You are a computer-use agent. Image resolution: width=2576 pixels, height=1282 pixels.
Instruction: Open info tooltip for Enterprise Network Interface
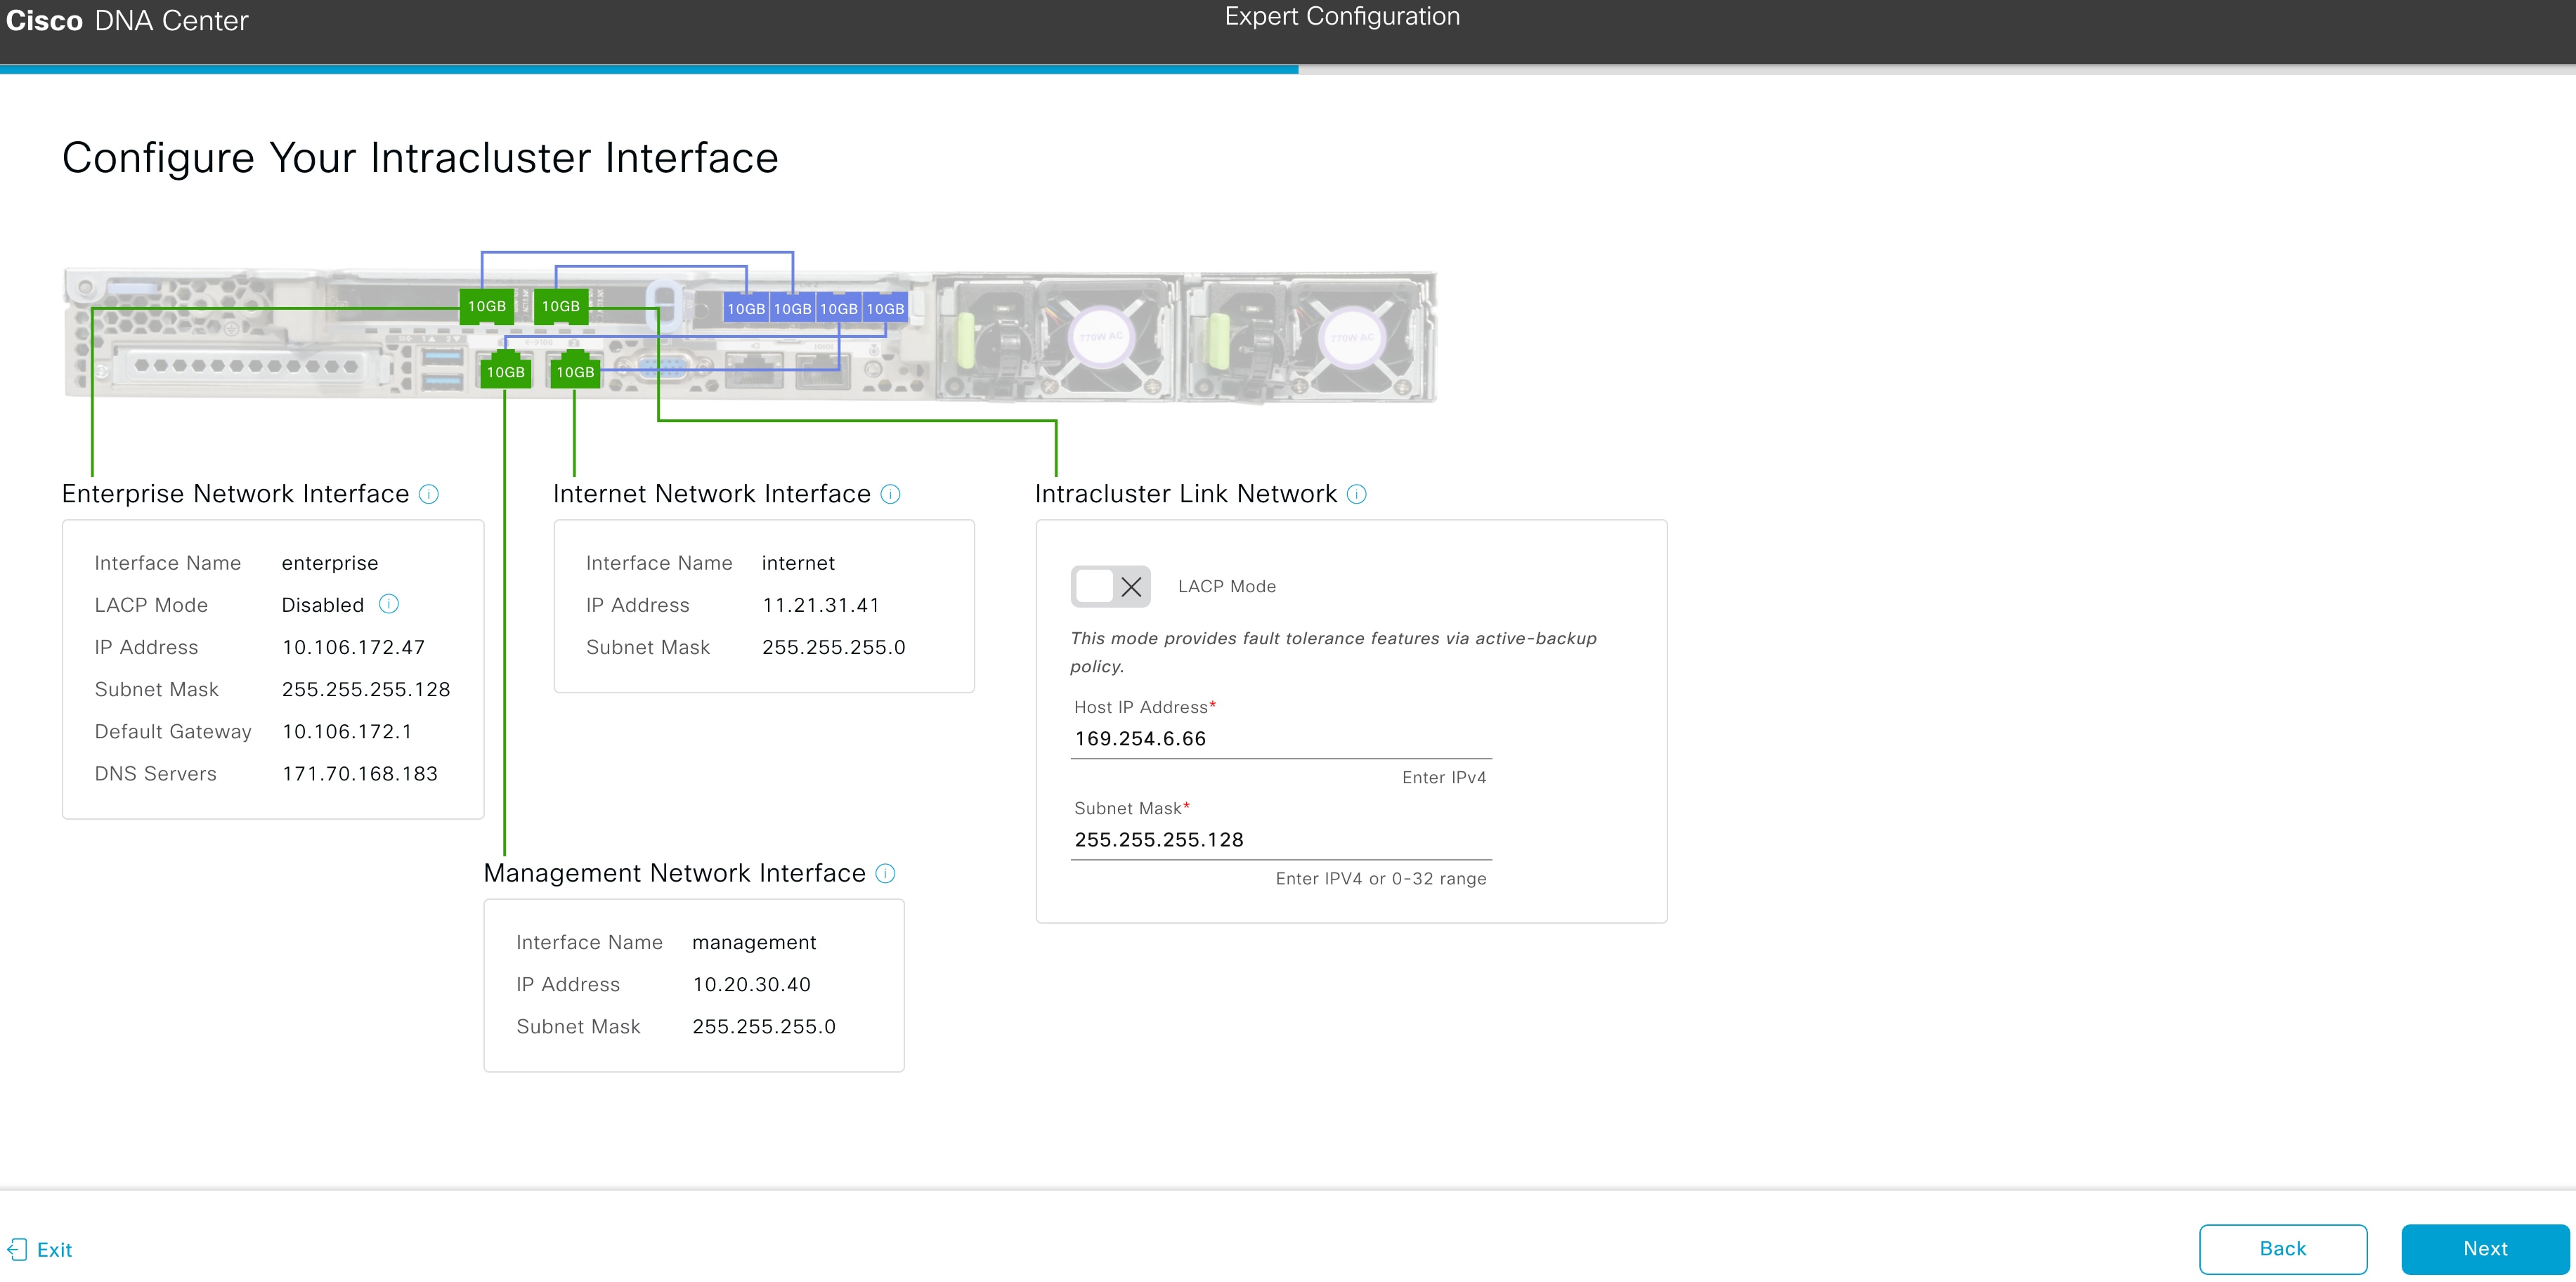pyautogui.click(x=430, y=493)
